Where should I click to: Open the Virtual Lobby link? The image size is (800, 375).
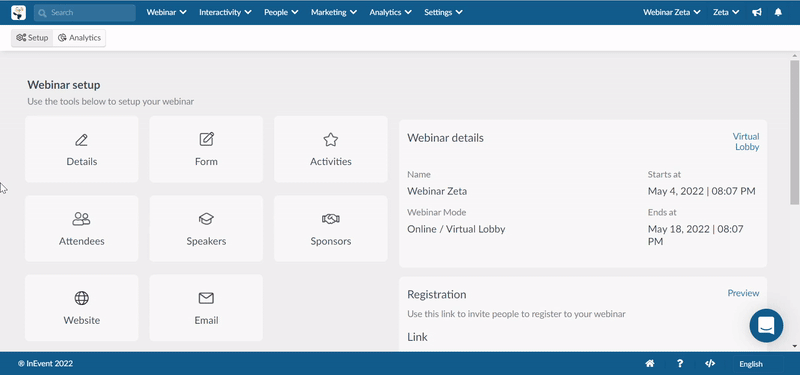[x=746, y=141]
